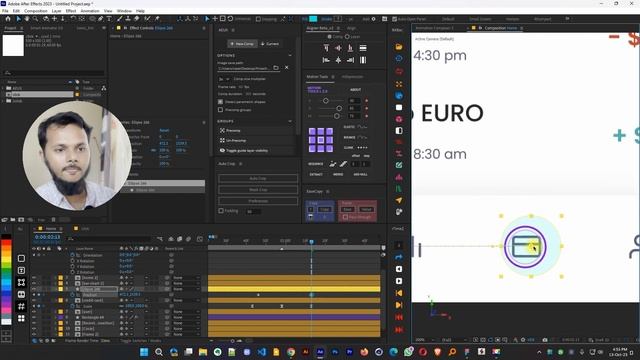Click the blue curved arrow icon in second KBar
The height and width of the screenshot is (360, 640).
[399, 257]
